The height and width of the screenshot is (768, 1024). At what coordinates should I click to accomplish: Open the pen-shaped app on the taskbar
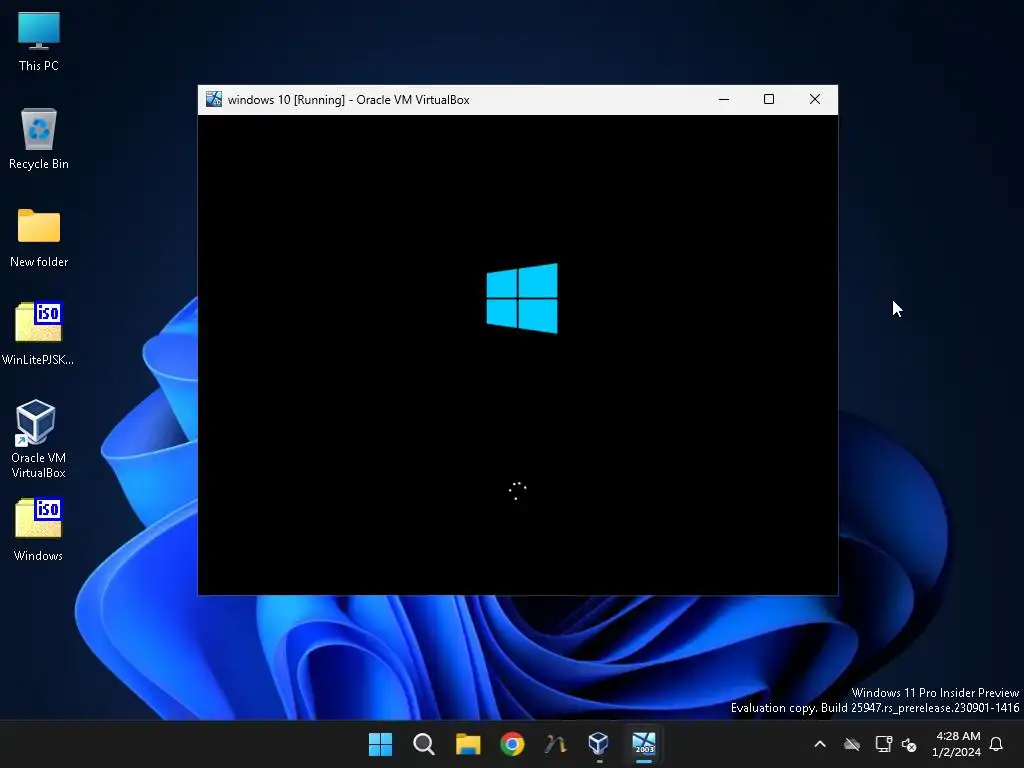coord(555,743)
